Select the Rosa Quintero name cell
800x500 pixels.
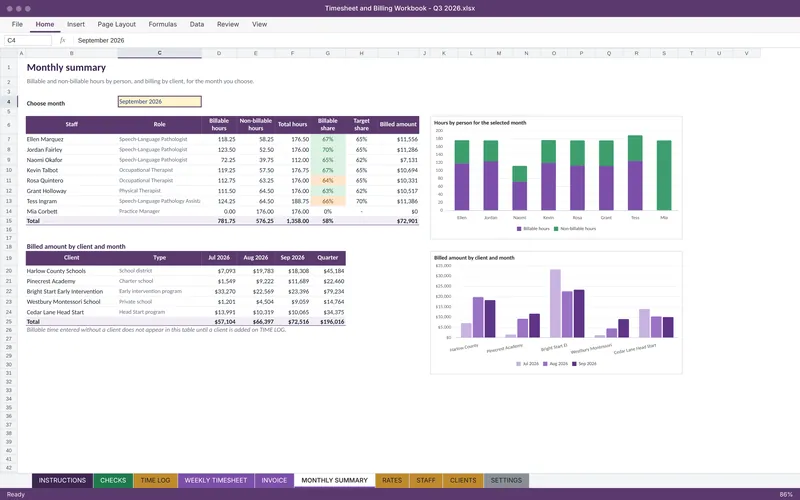tap(71, 180)
